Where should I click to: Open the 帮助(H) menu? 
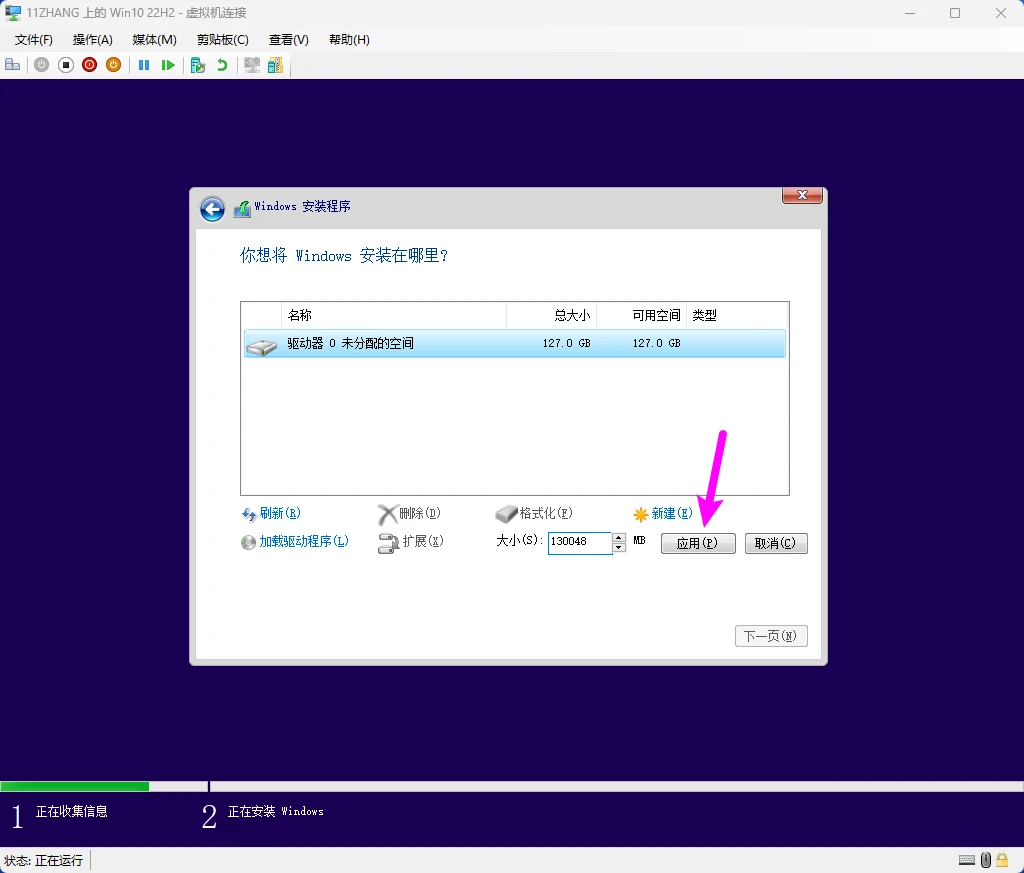(x=349, y=40)
